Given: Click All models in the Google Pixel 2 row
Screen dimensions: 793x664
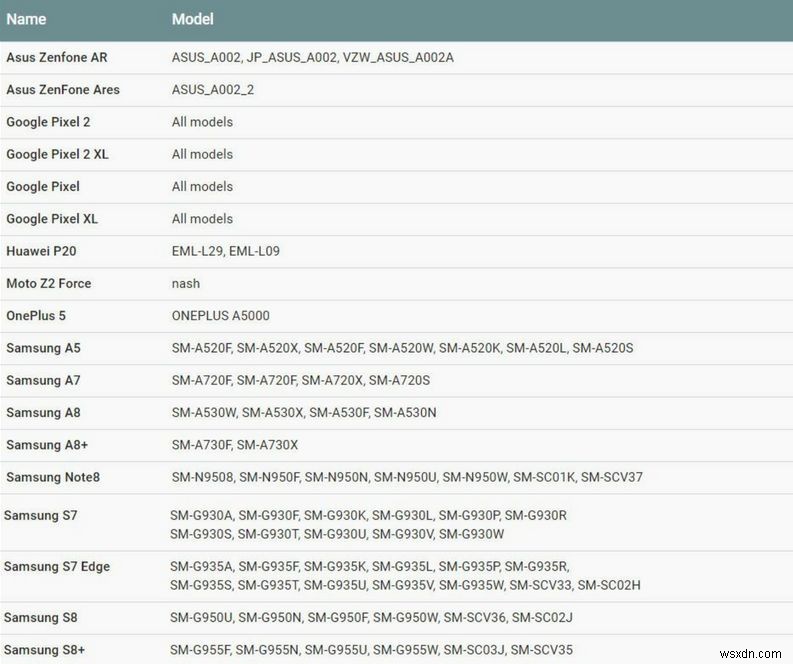Looking at the screenshot, I should pyautogui.click(x=202, y=122).
